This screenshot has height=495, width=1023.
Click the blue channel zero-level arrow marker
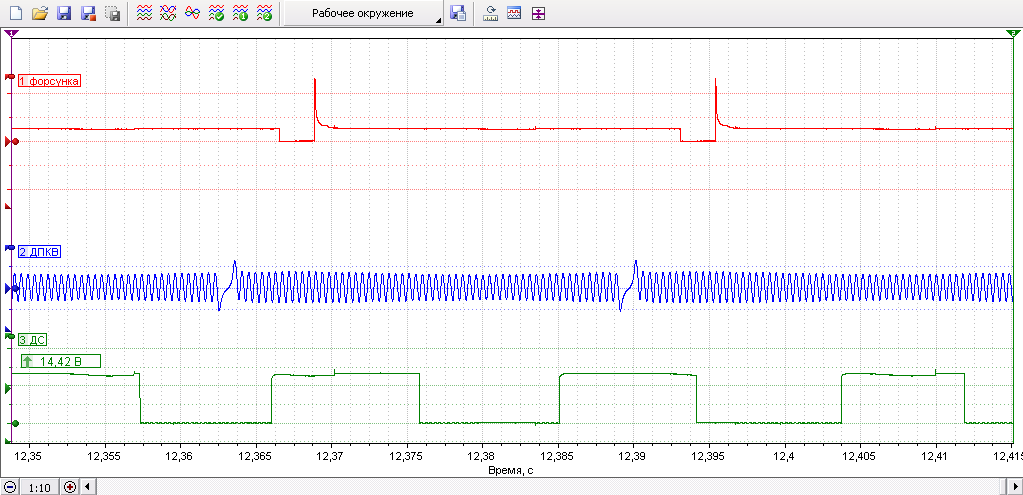click(9, 287)
